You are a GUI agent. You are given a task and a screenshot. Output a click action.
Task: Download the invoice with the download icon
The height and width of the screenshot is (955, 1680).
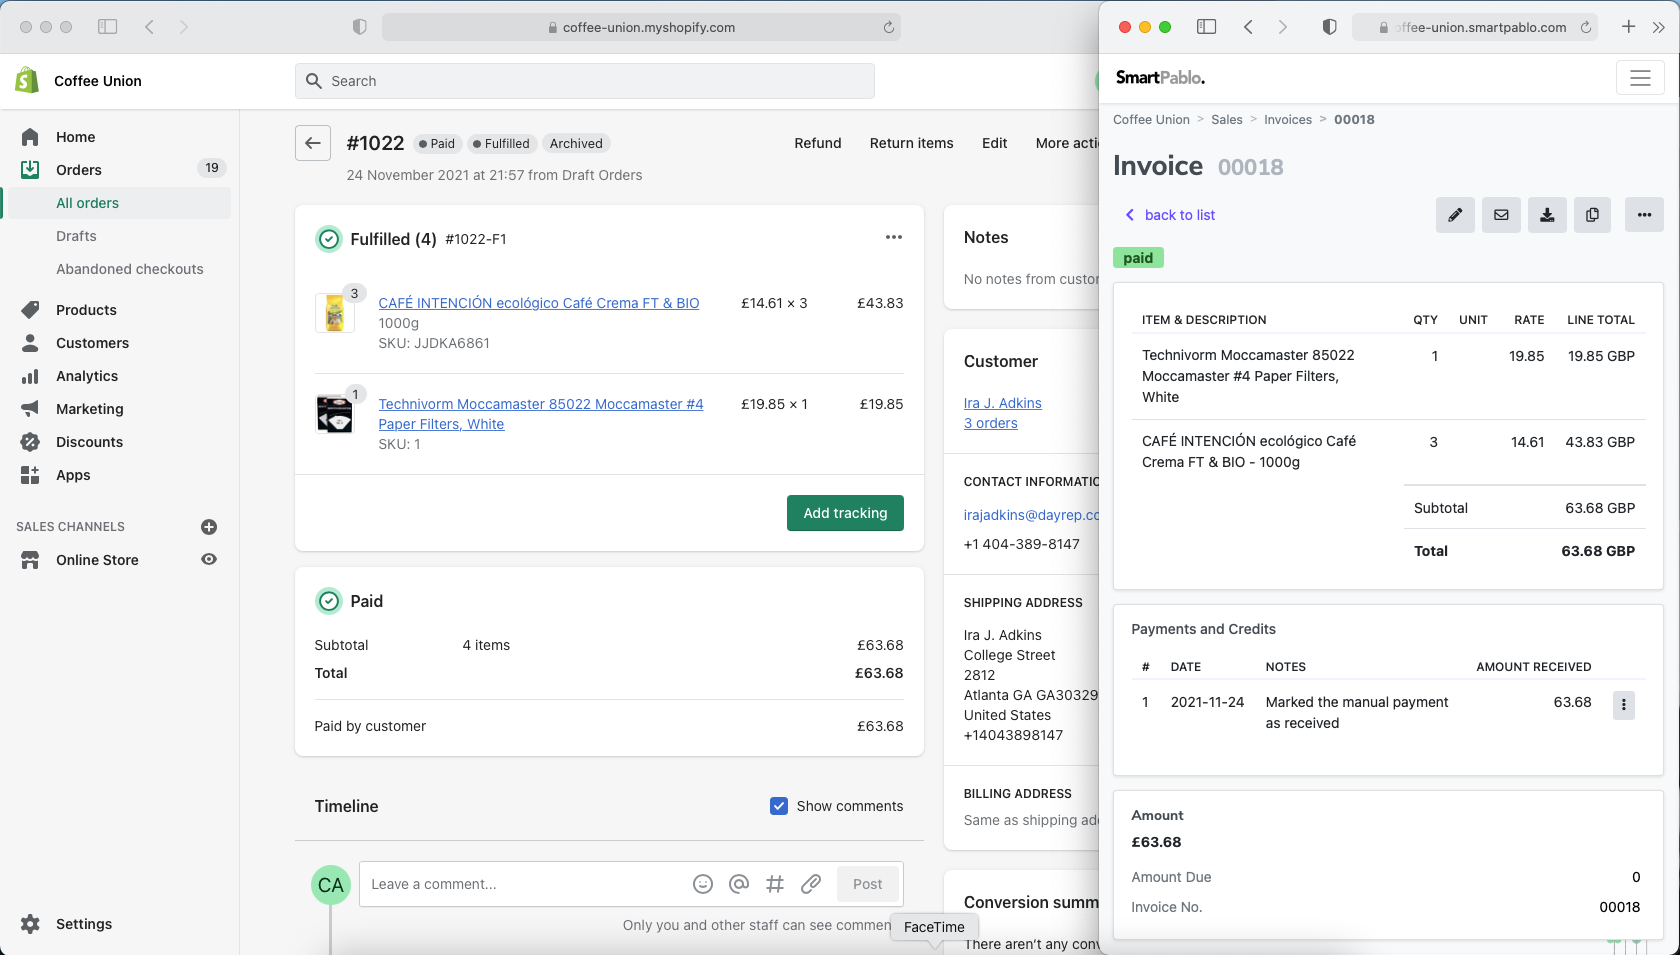click(x=1547, y=215)
